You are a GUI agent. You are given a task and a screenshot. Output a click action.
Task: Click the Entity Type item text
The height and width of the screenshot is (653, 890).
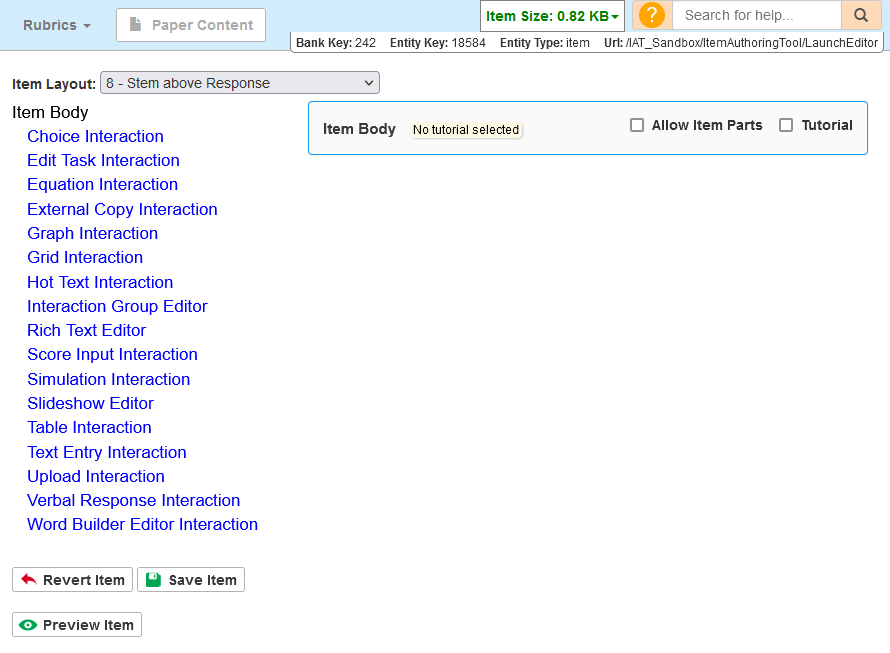click(x=544, y=43)
